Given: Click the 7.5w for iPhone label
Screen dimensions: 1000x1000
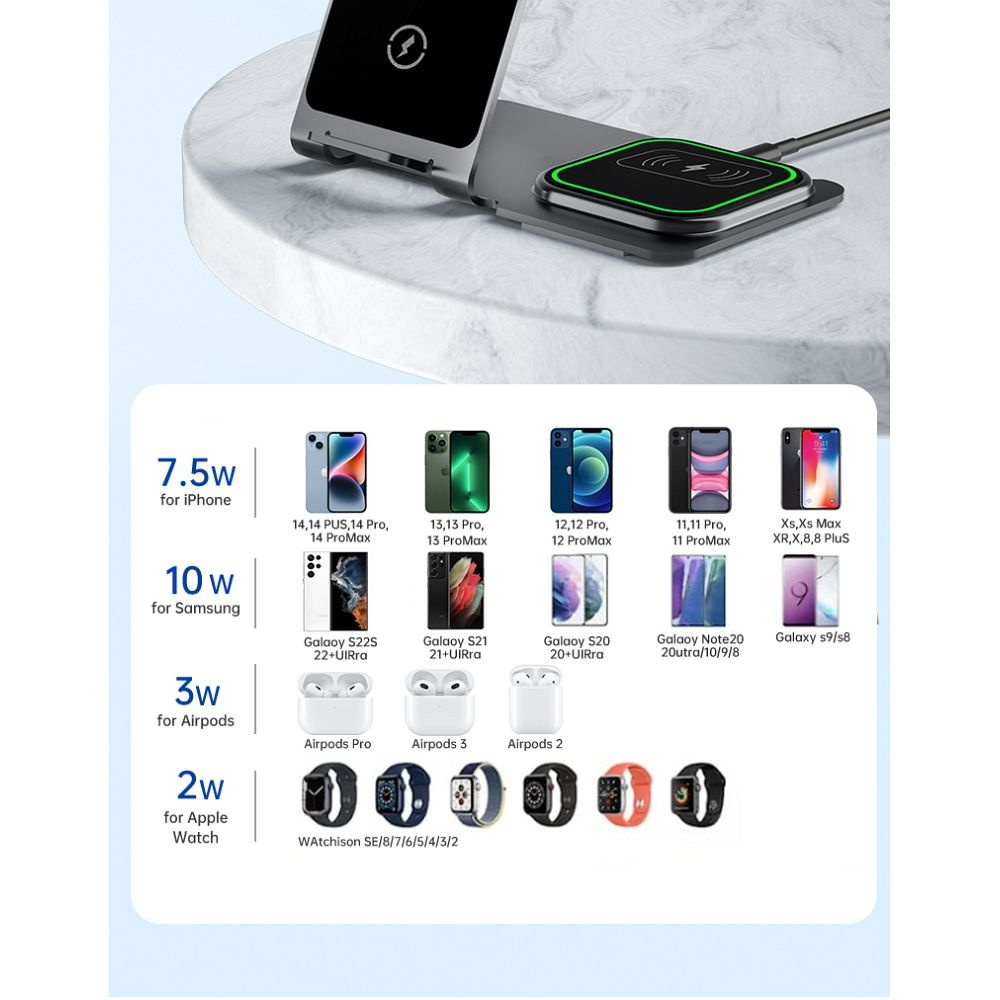Looking at the screenshot, I should [x=196, y=482].
